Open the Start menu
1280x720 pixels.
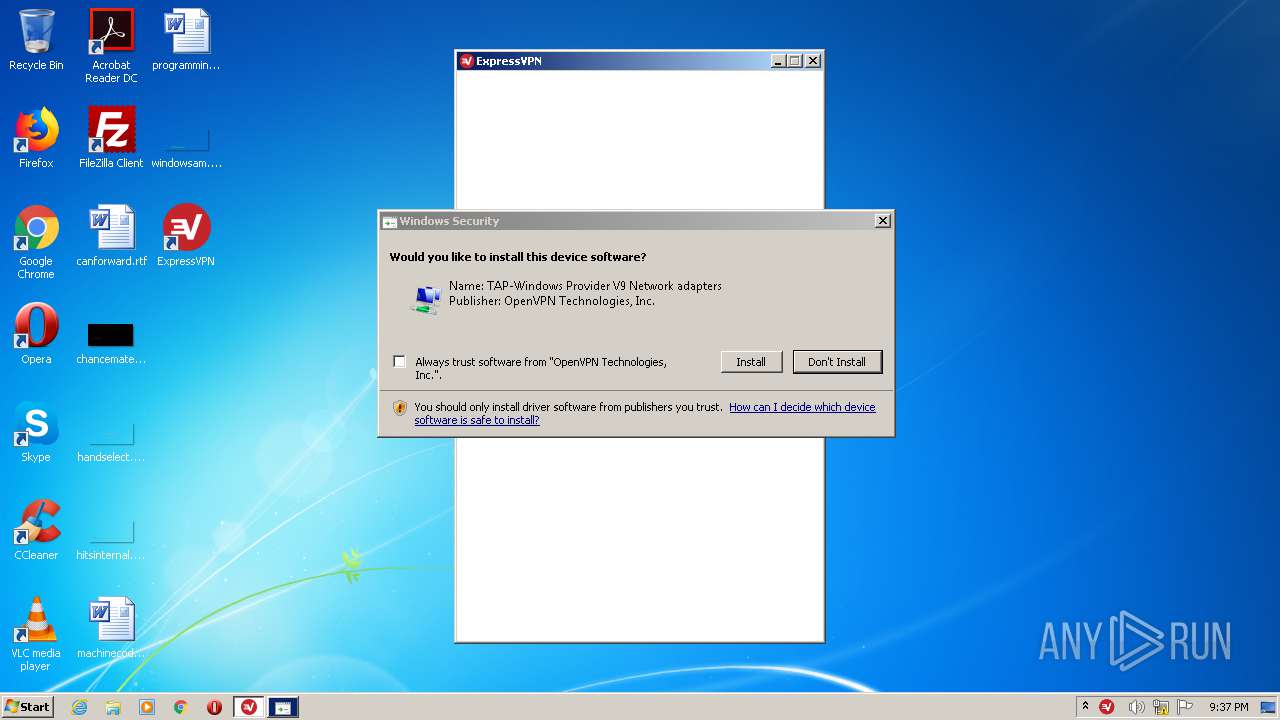point(28,706)
